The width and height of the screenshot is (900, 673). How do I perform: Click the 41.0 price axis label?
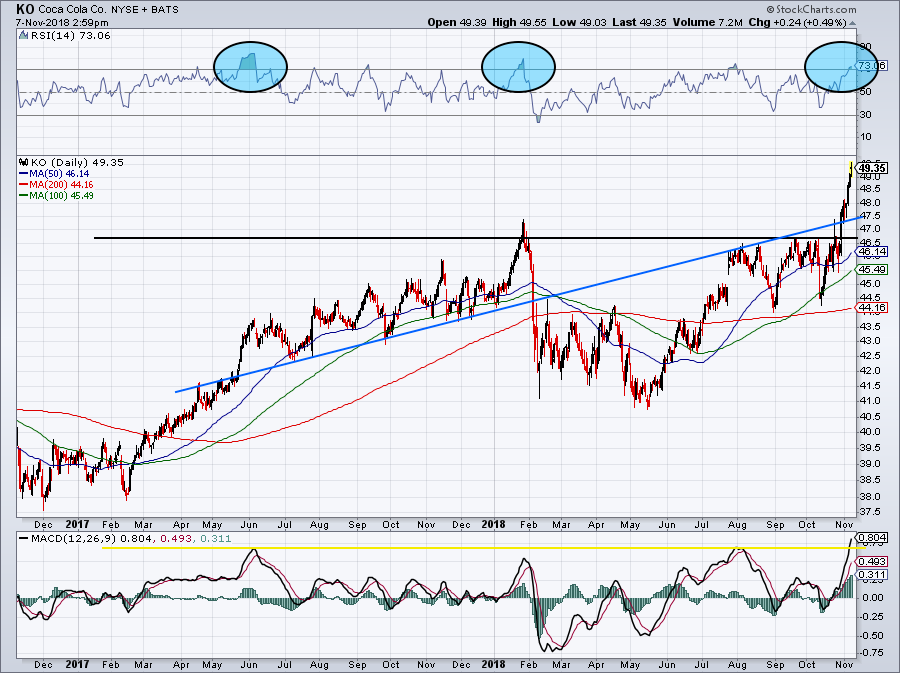click(870, 400)
